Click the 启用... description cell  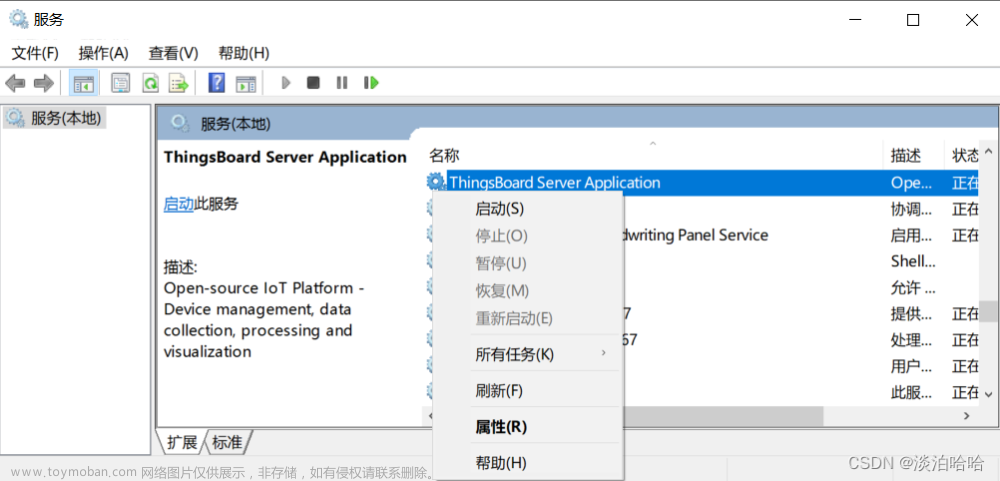tap(911, 235)
